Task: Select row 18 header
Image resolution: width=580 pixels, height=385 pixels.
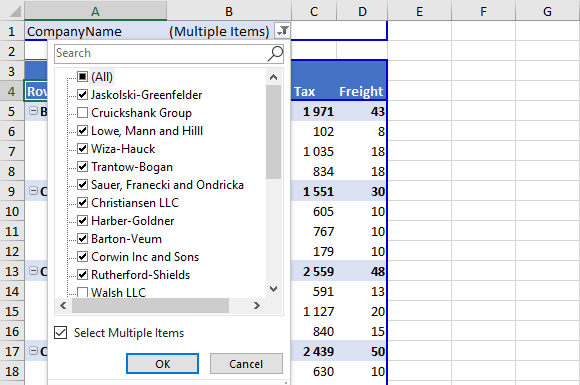Action: click(x=12, y=371)
